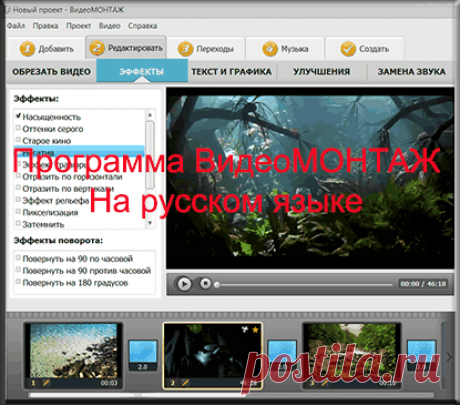Image resolution: width=460 pixels, height=405 pixels.
Task: Open the Музыка step tab
Action: pyautogui.click(x=285, y=49)
